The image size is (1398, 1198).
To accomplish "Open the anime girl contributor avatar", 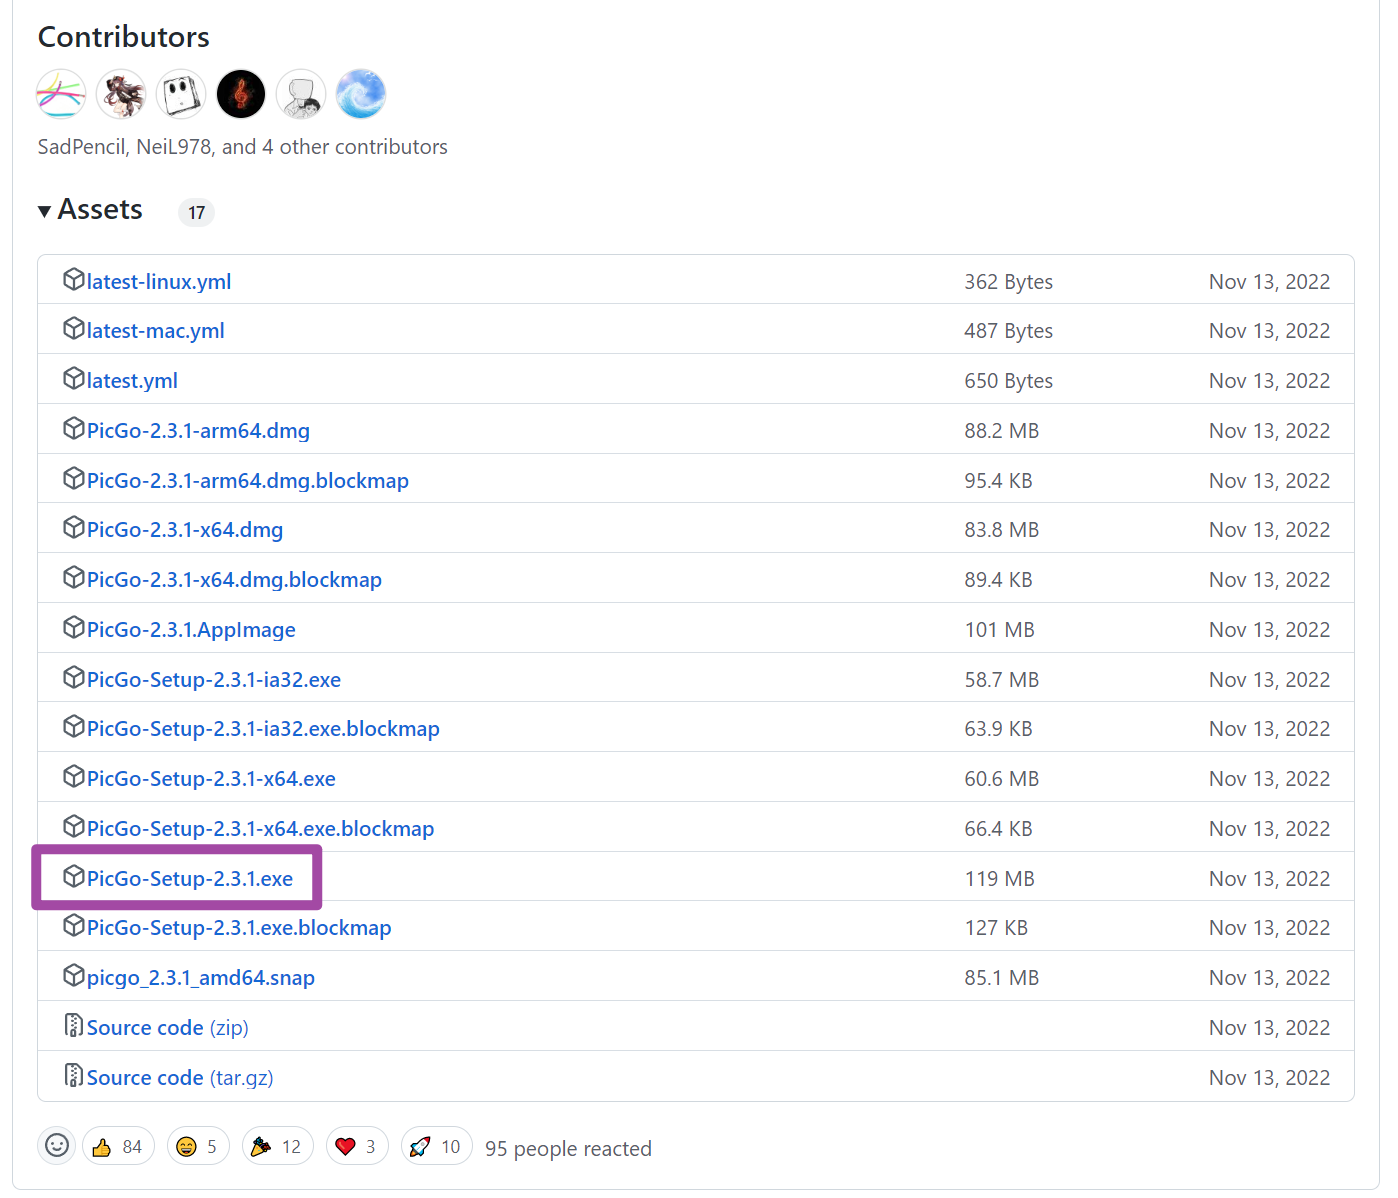I will 121,94.
